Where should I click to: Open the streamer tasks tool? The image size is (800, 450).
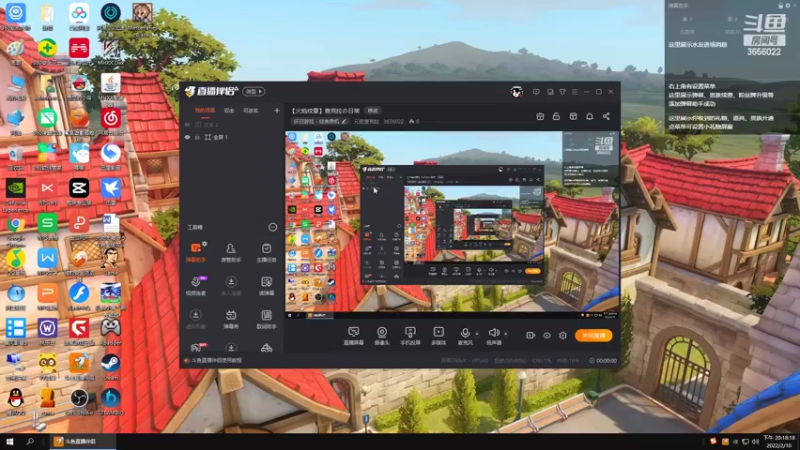[266, 252]
